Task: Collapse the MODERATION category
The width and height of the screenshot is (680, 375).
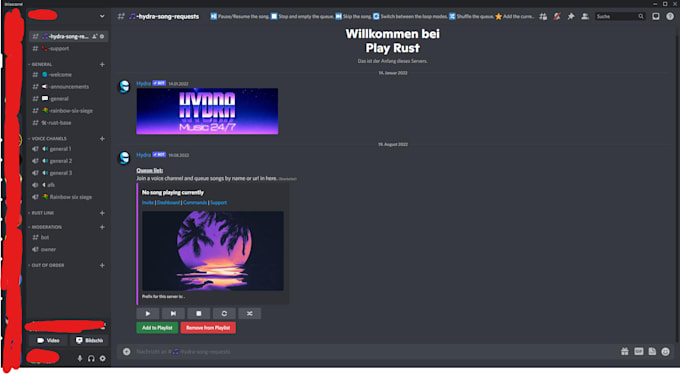Action: coord(46,227)
